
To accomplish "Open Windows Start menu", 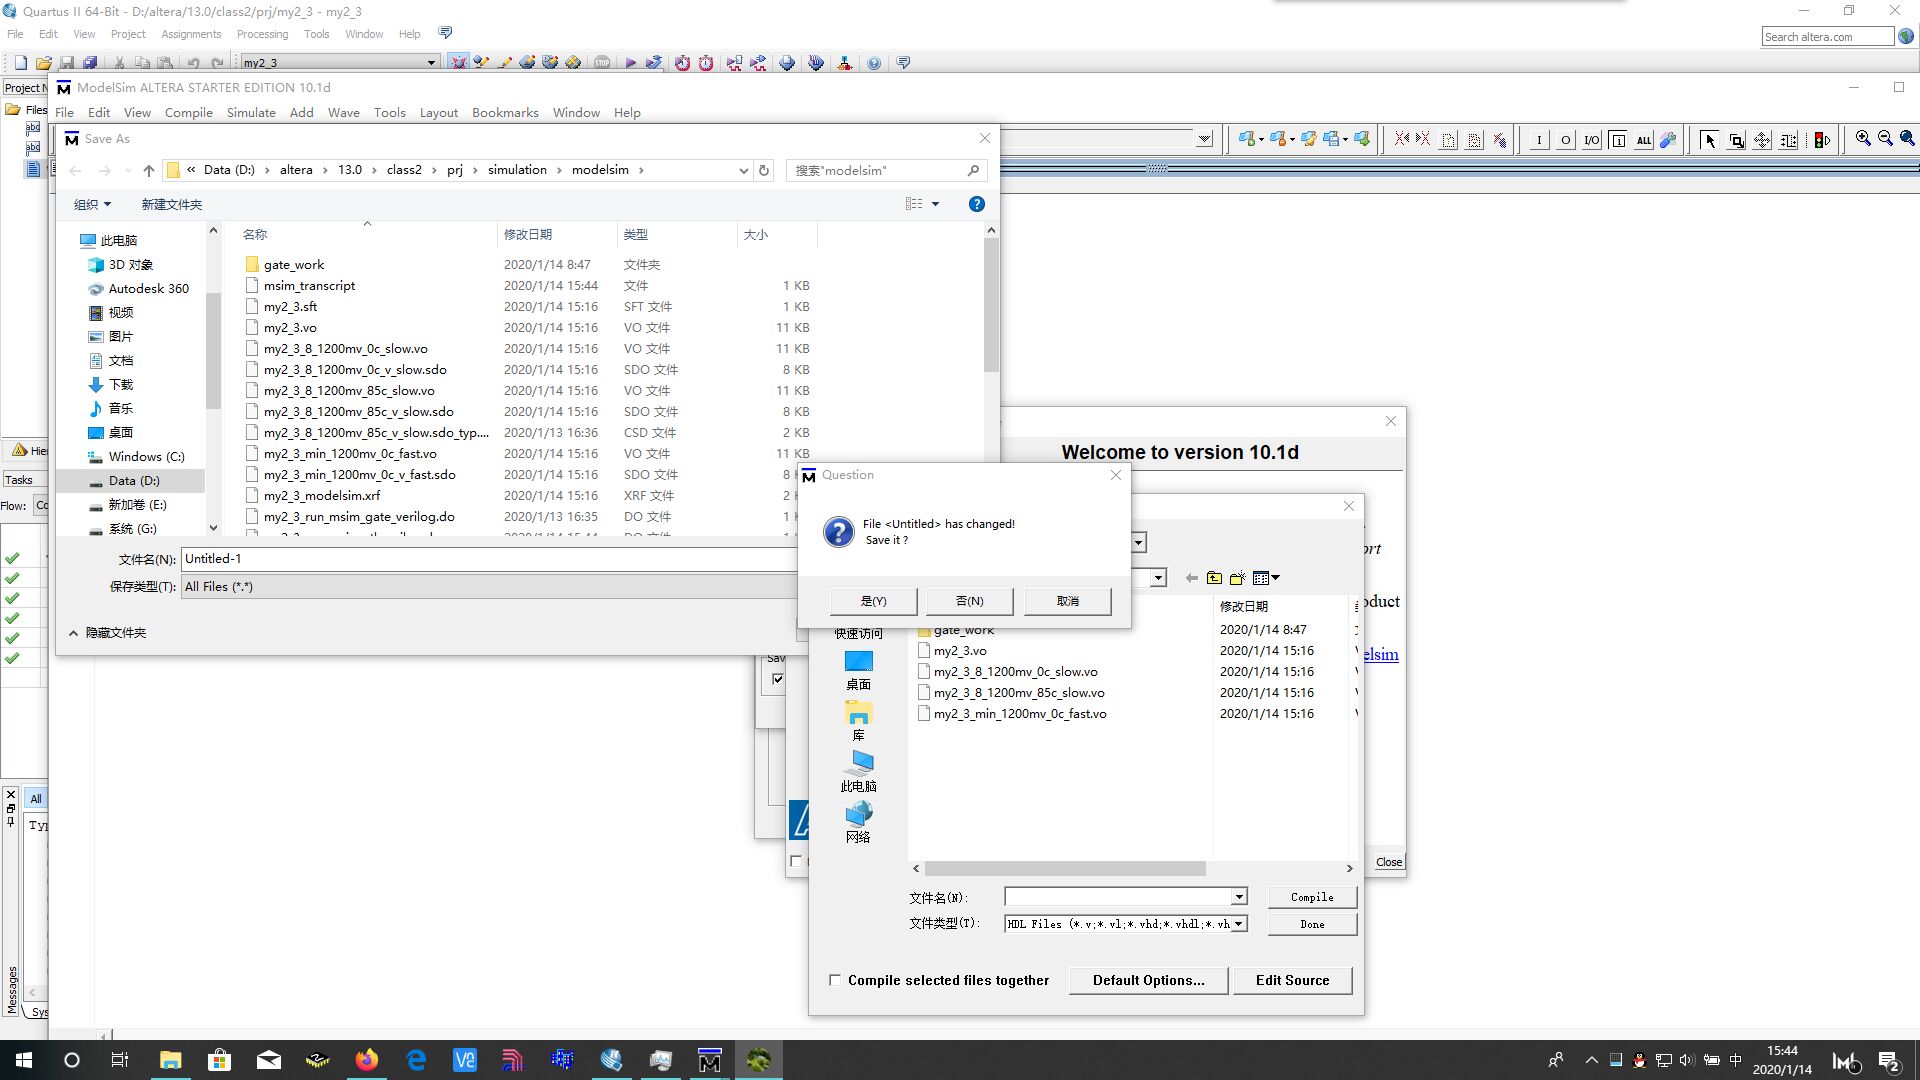I will (24, 1060).
